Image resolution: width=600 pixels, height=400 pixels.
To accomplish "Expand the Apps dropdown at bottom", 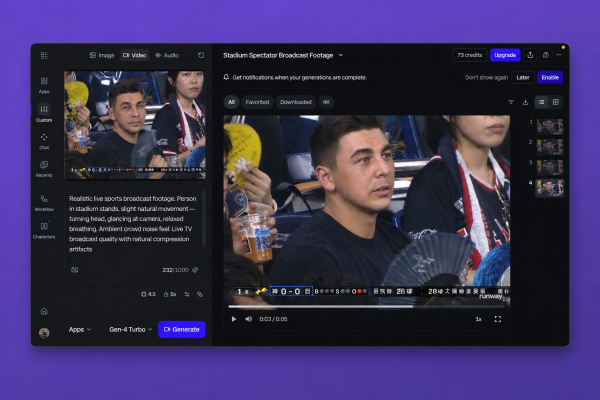I will point(80,330).
